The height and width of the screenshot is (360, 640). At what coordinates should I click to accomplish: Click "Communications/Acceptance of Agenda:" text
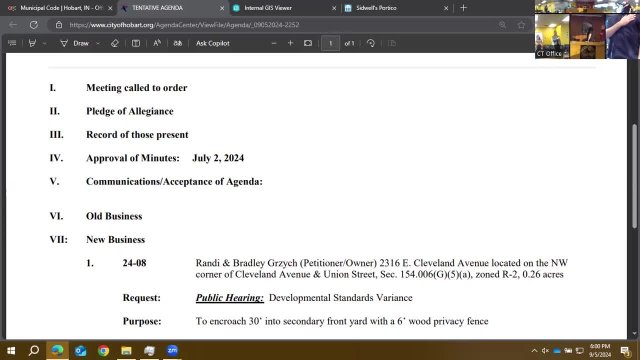(174, 182)
